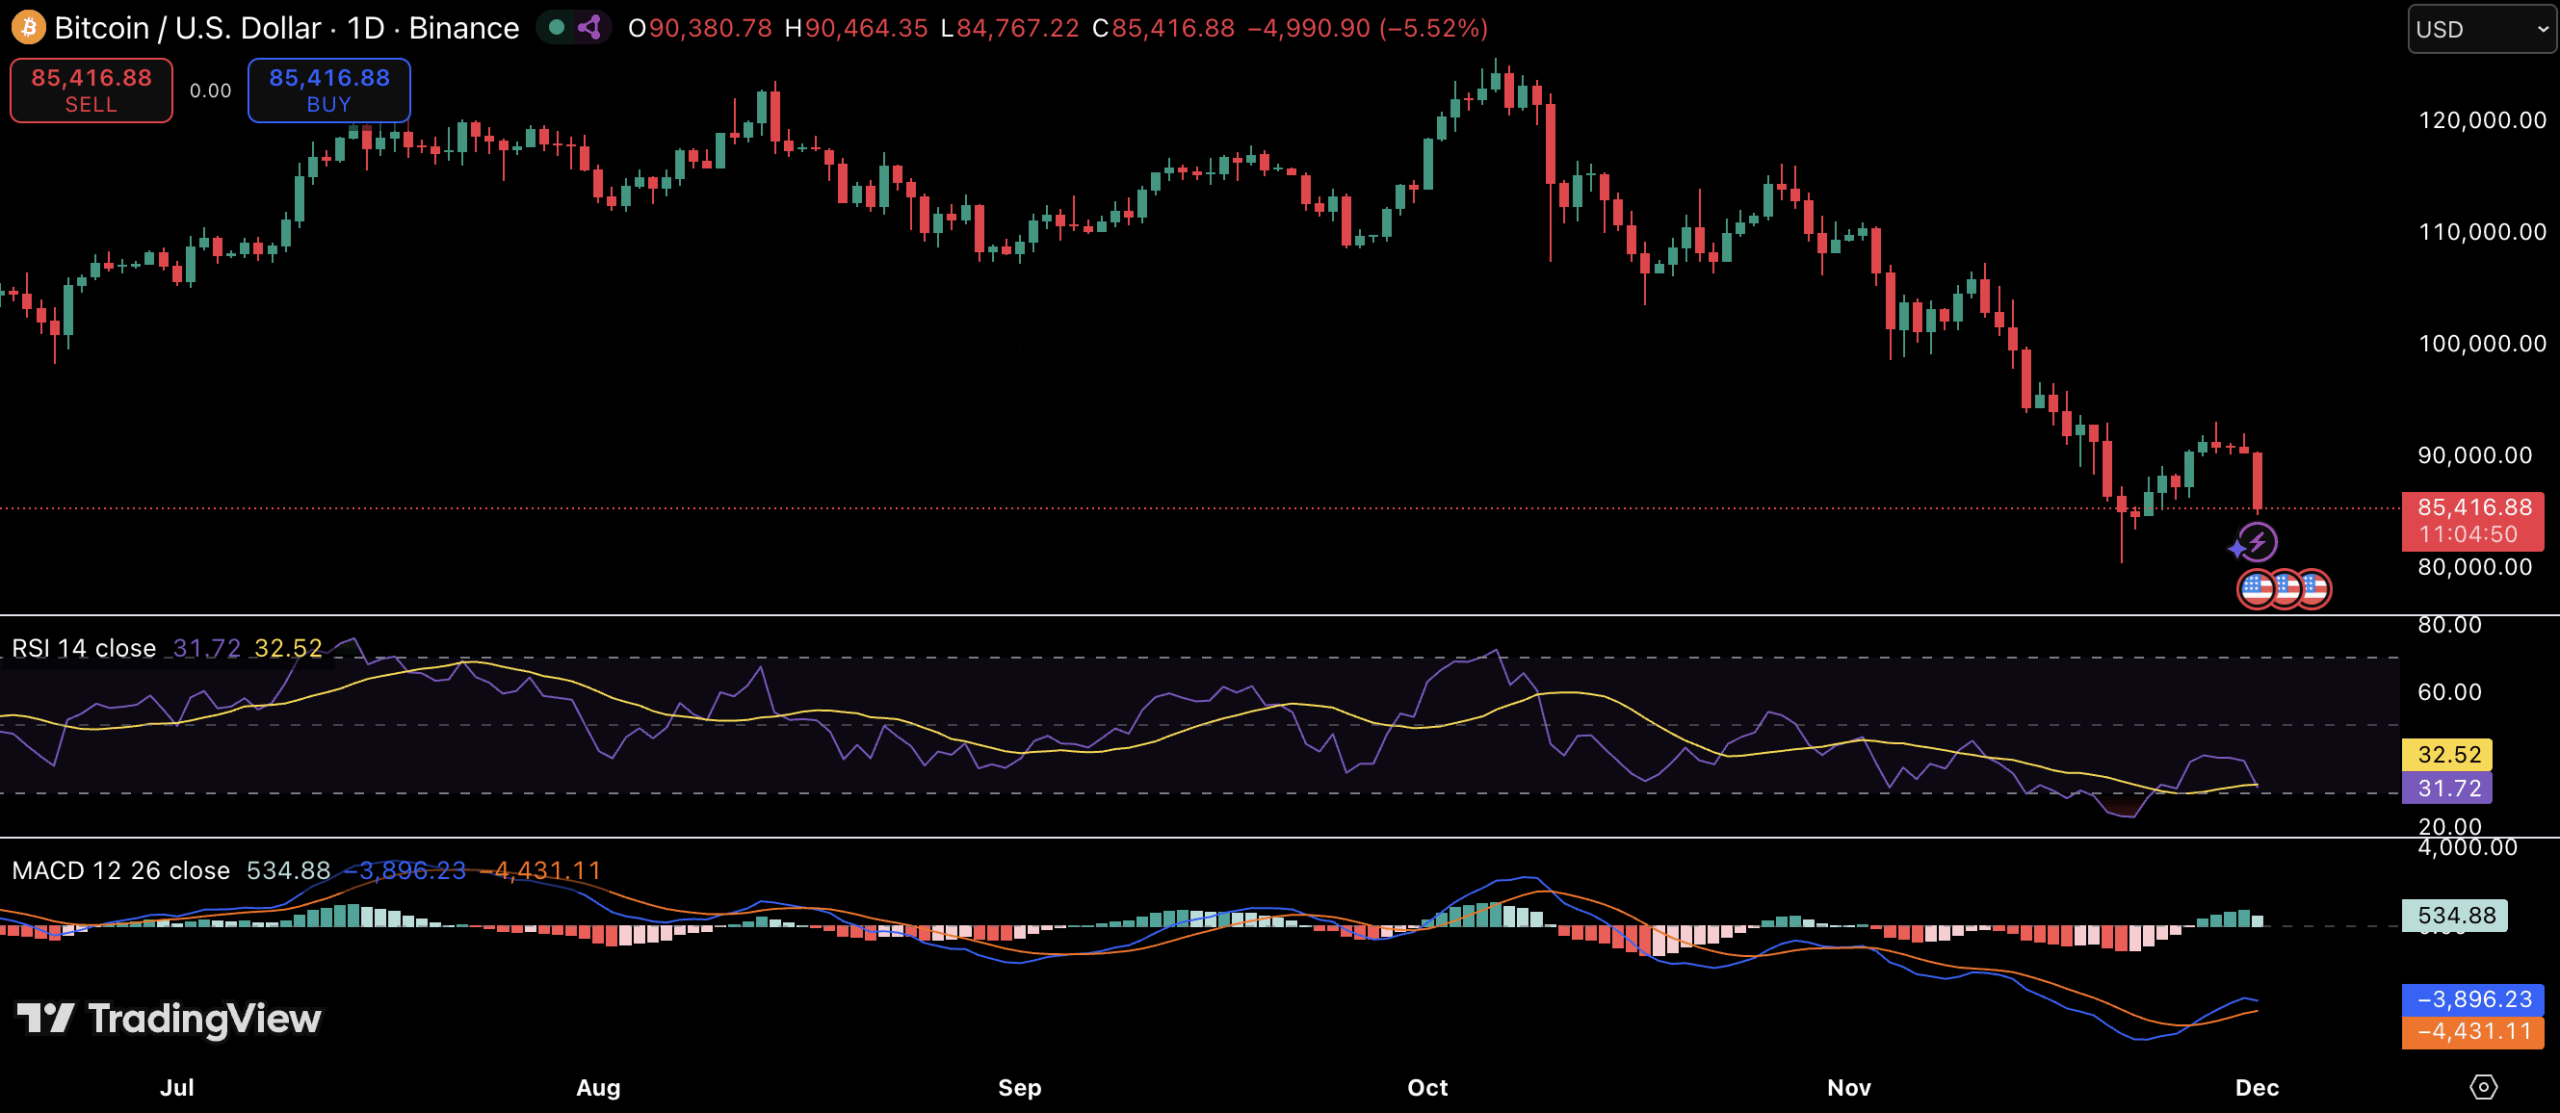The height and width of the screenshot is (1113, 2560).
Task: Click the purple 31.72 RSI value tag
Action: pos(2446,788)
